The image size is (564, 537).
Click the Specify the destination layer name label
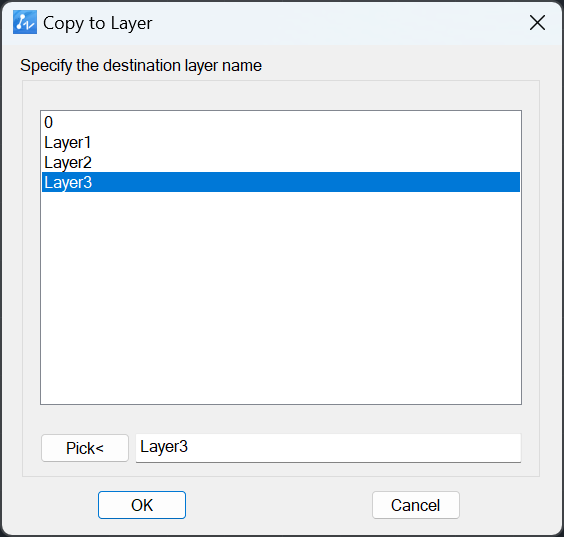[x=141, y=65]
